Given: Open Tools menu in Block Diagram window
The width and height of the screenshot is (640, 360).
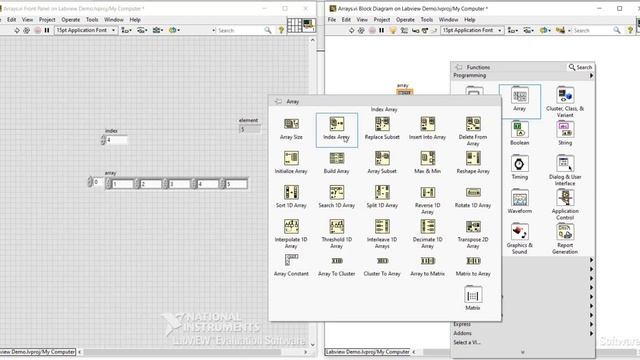Looking at the screenshot, I should [427, 20].
